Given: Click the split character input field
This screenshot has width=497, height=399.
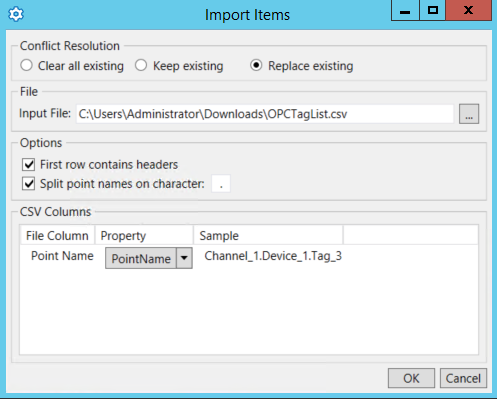Looking at the screenshot, I should [221, 184].
